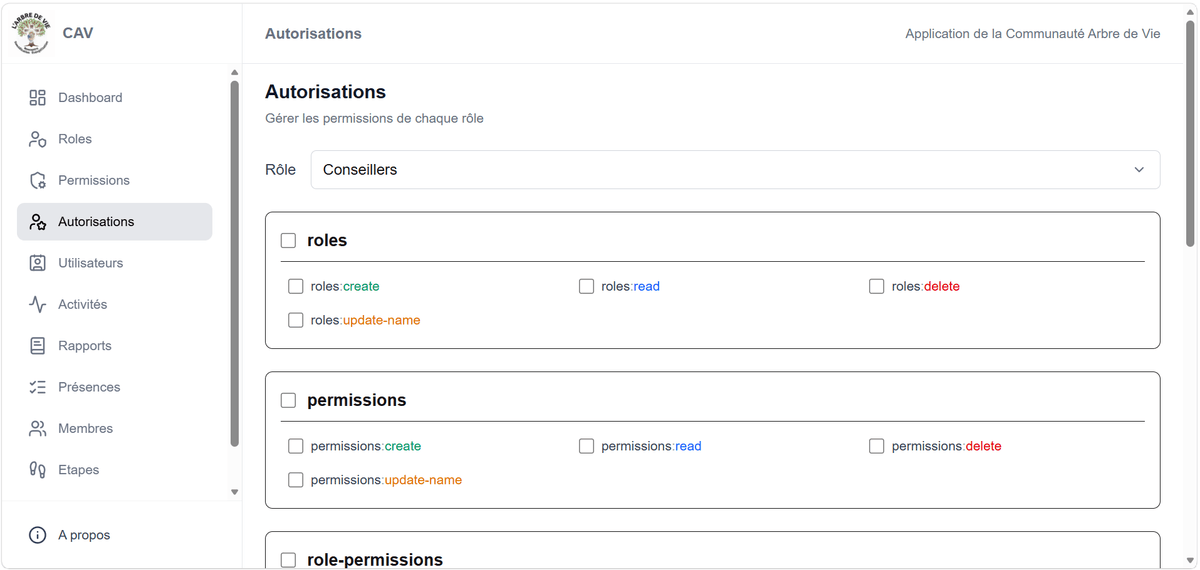Toggle all permissions group checkbox
The width and height of the screenshot is (1200, 570).
pos(288,400)
